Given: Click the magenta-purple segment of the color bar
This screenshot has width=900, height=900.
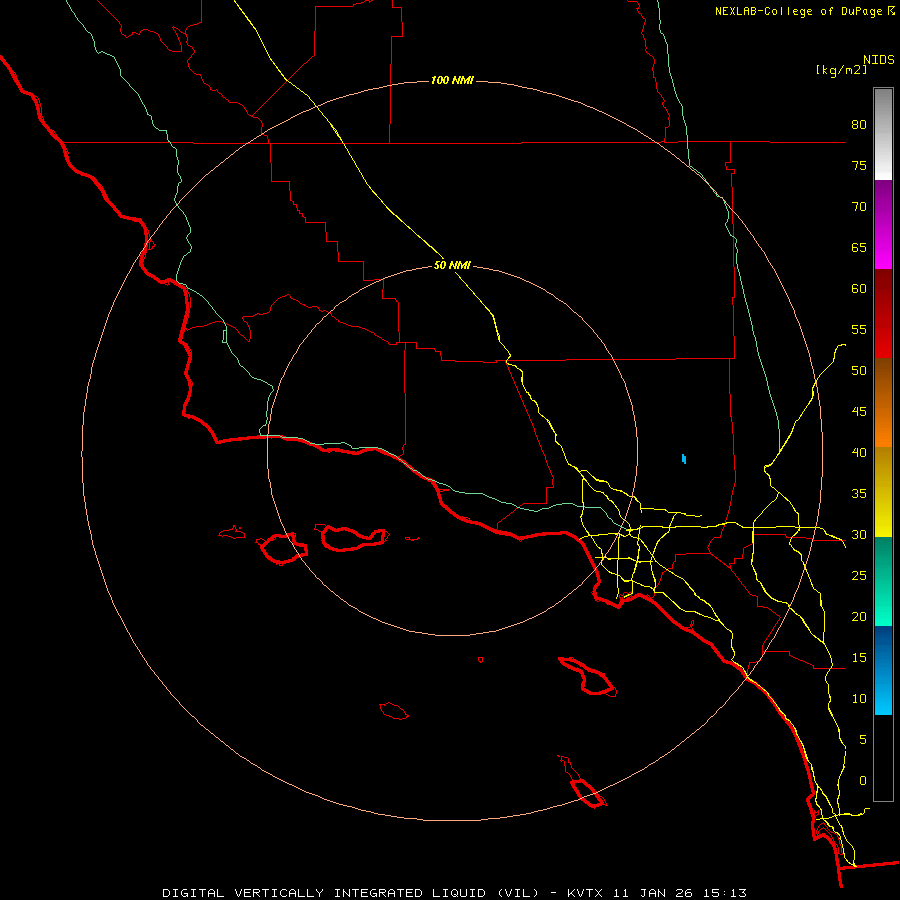Looking at the screenshot, I should 883,224.
